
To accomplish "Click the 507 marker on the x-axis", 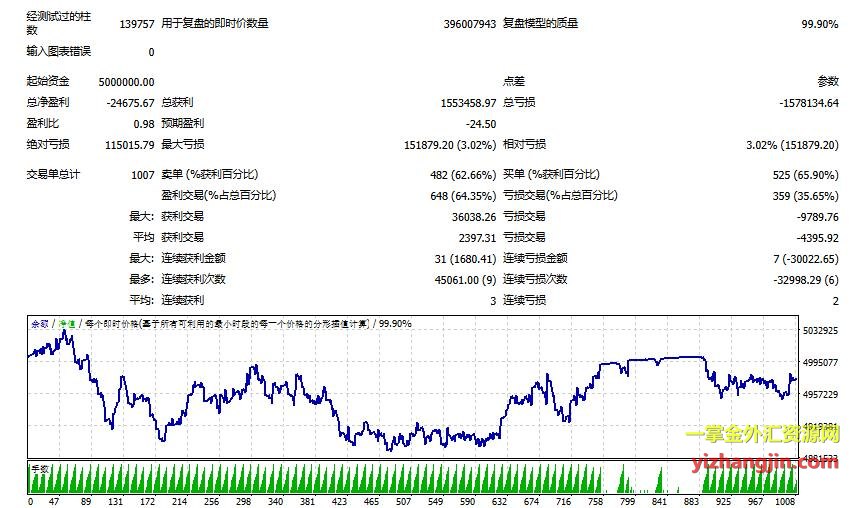I will (403, 502).
